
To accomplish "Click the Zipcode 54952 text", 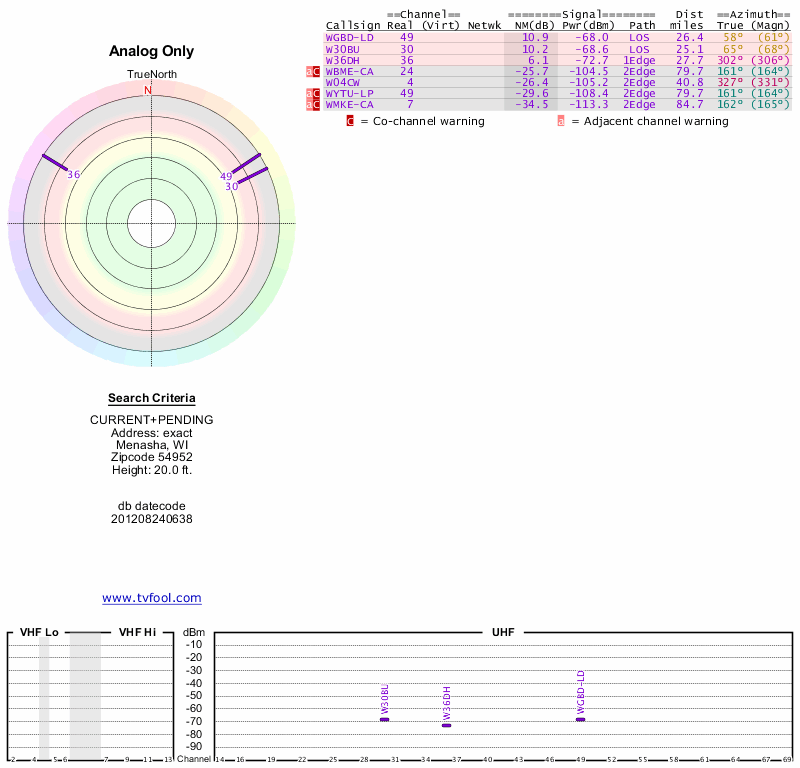I will pyautogui.click(x=152, y=457).
